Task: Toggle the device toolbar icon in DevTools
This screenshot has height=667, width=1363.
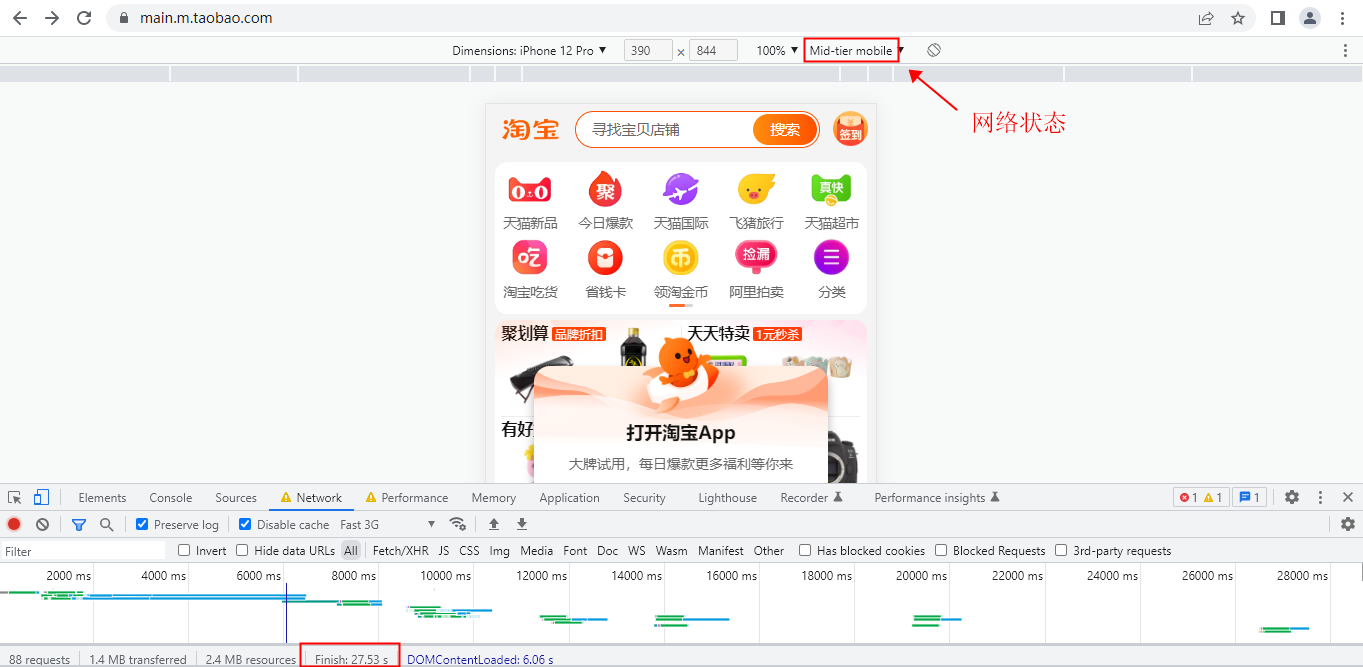Action: (41, 497)
